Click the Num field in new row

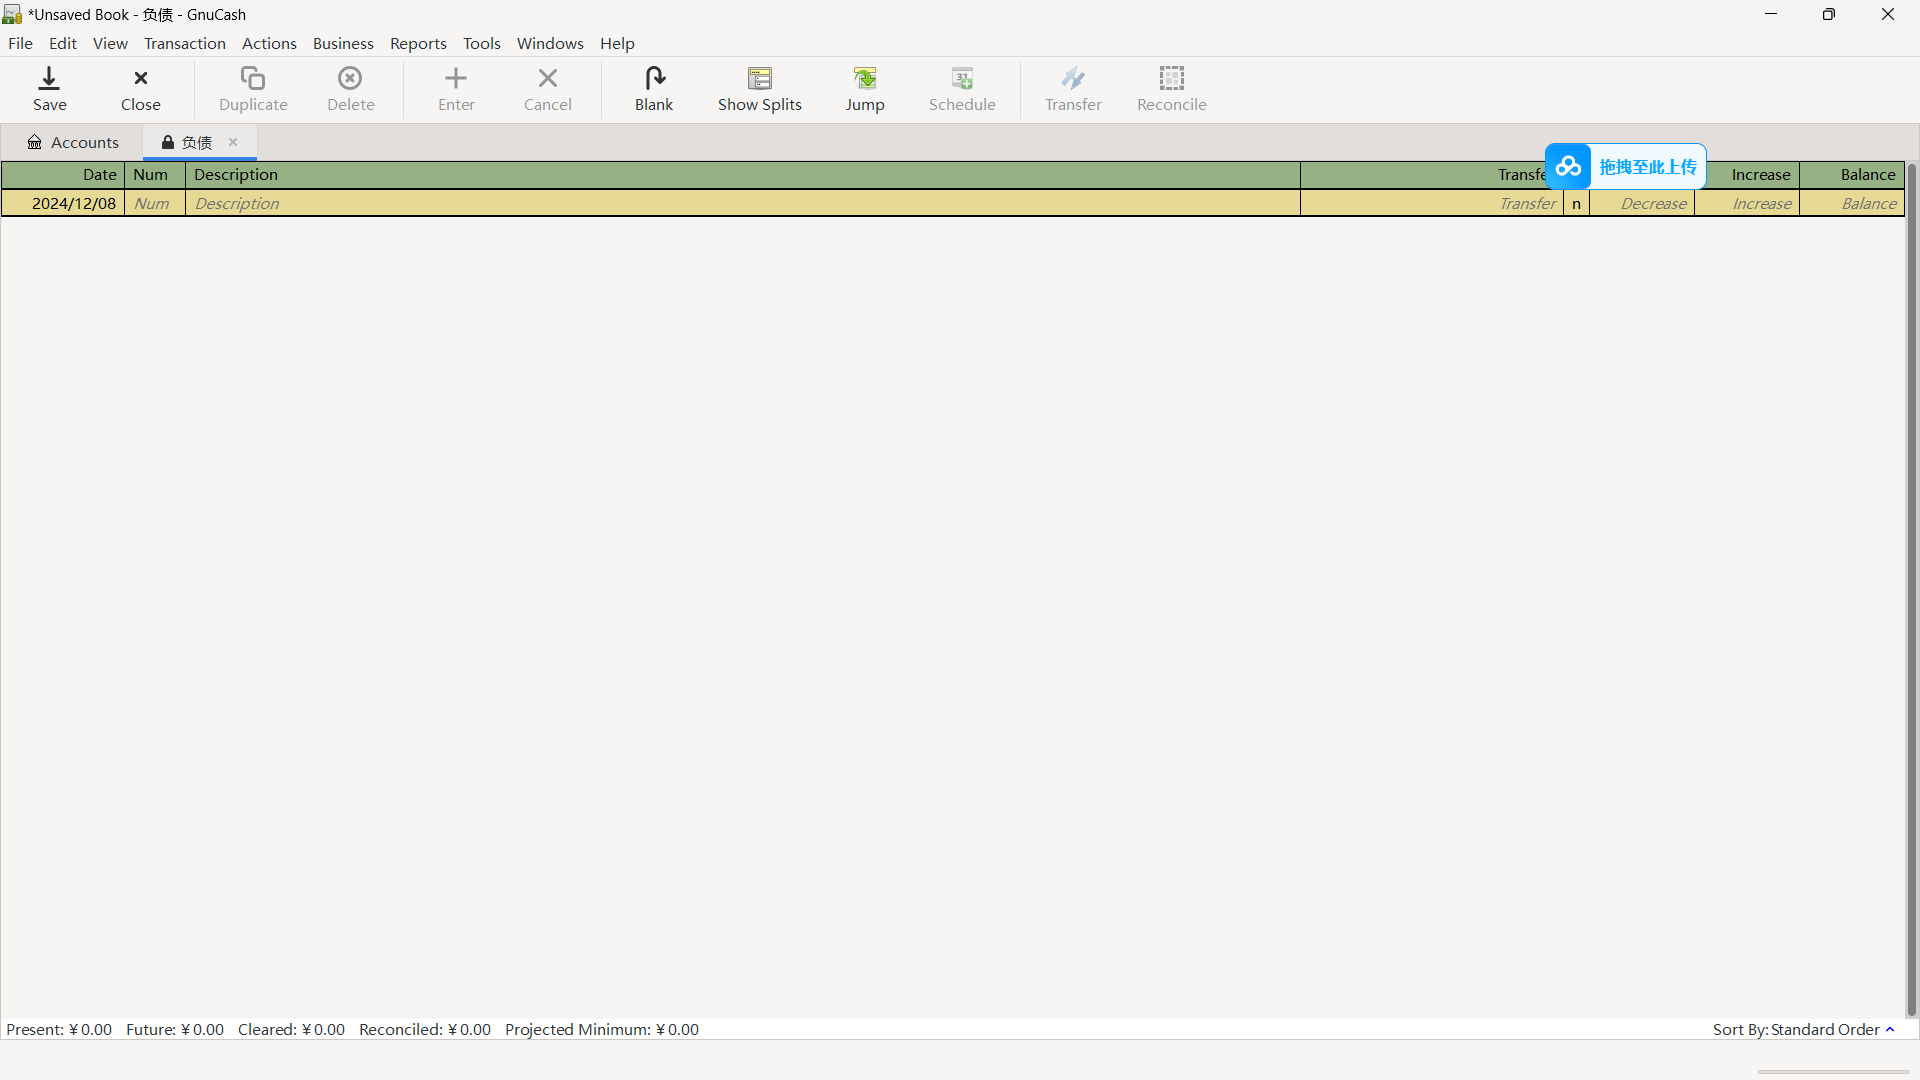152,203
